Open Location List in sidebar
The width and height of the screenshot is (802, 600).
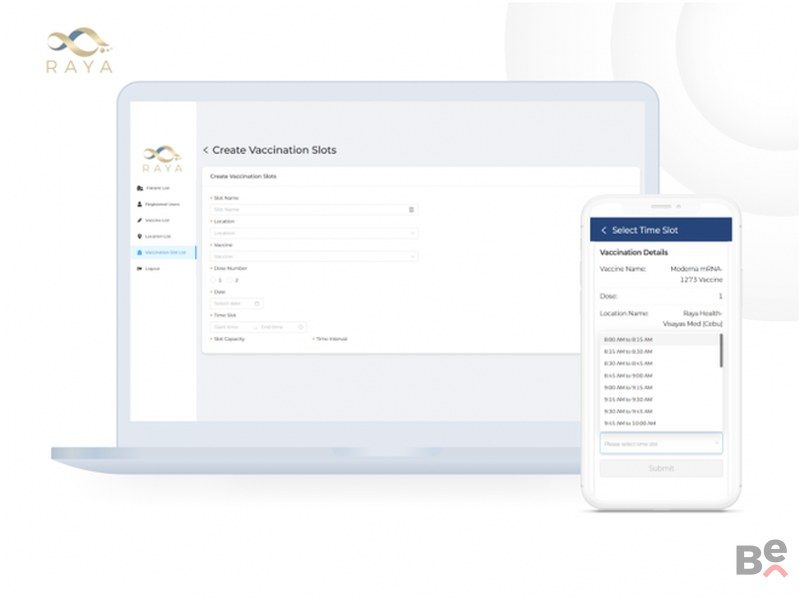coord(153,236)
